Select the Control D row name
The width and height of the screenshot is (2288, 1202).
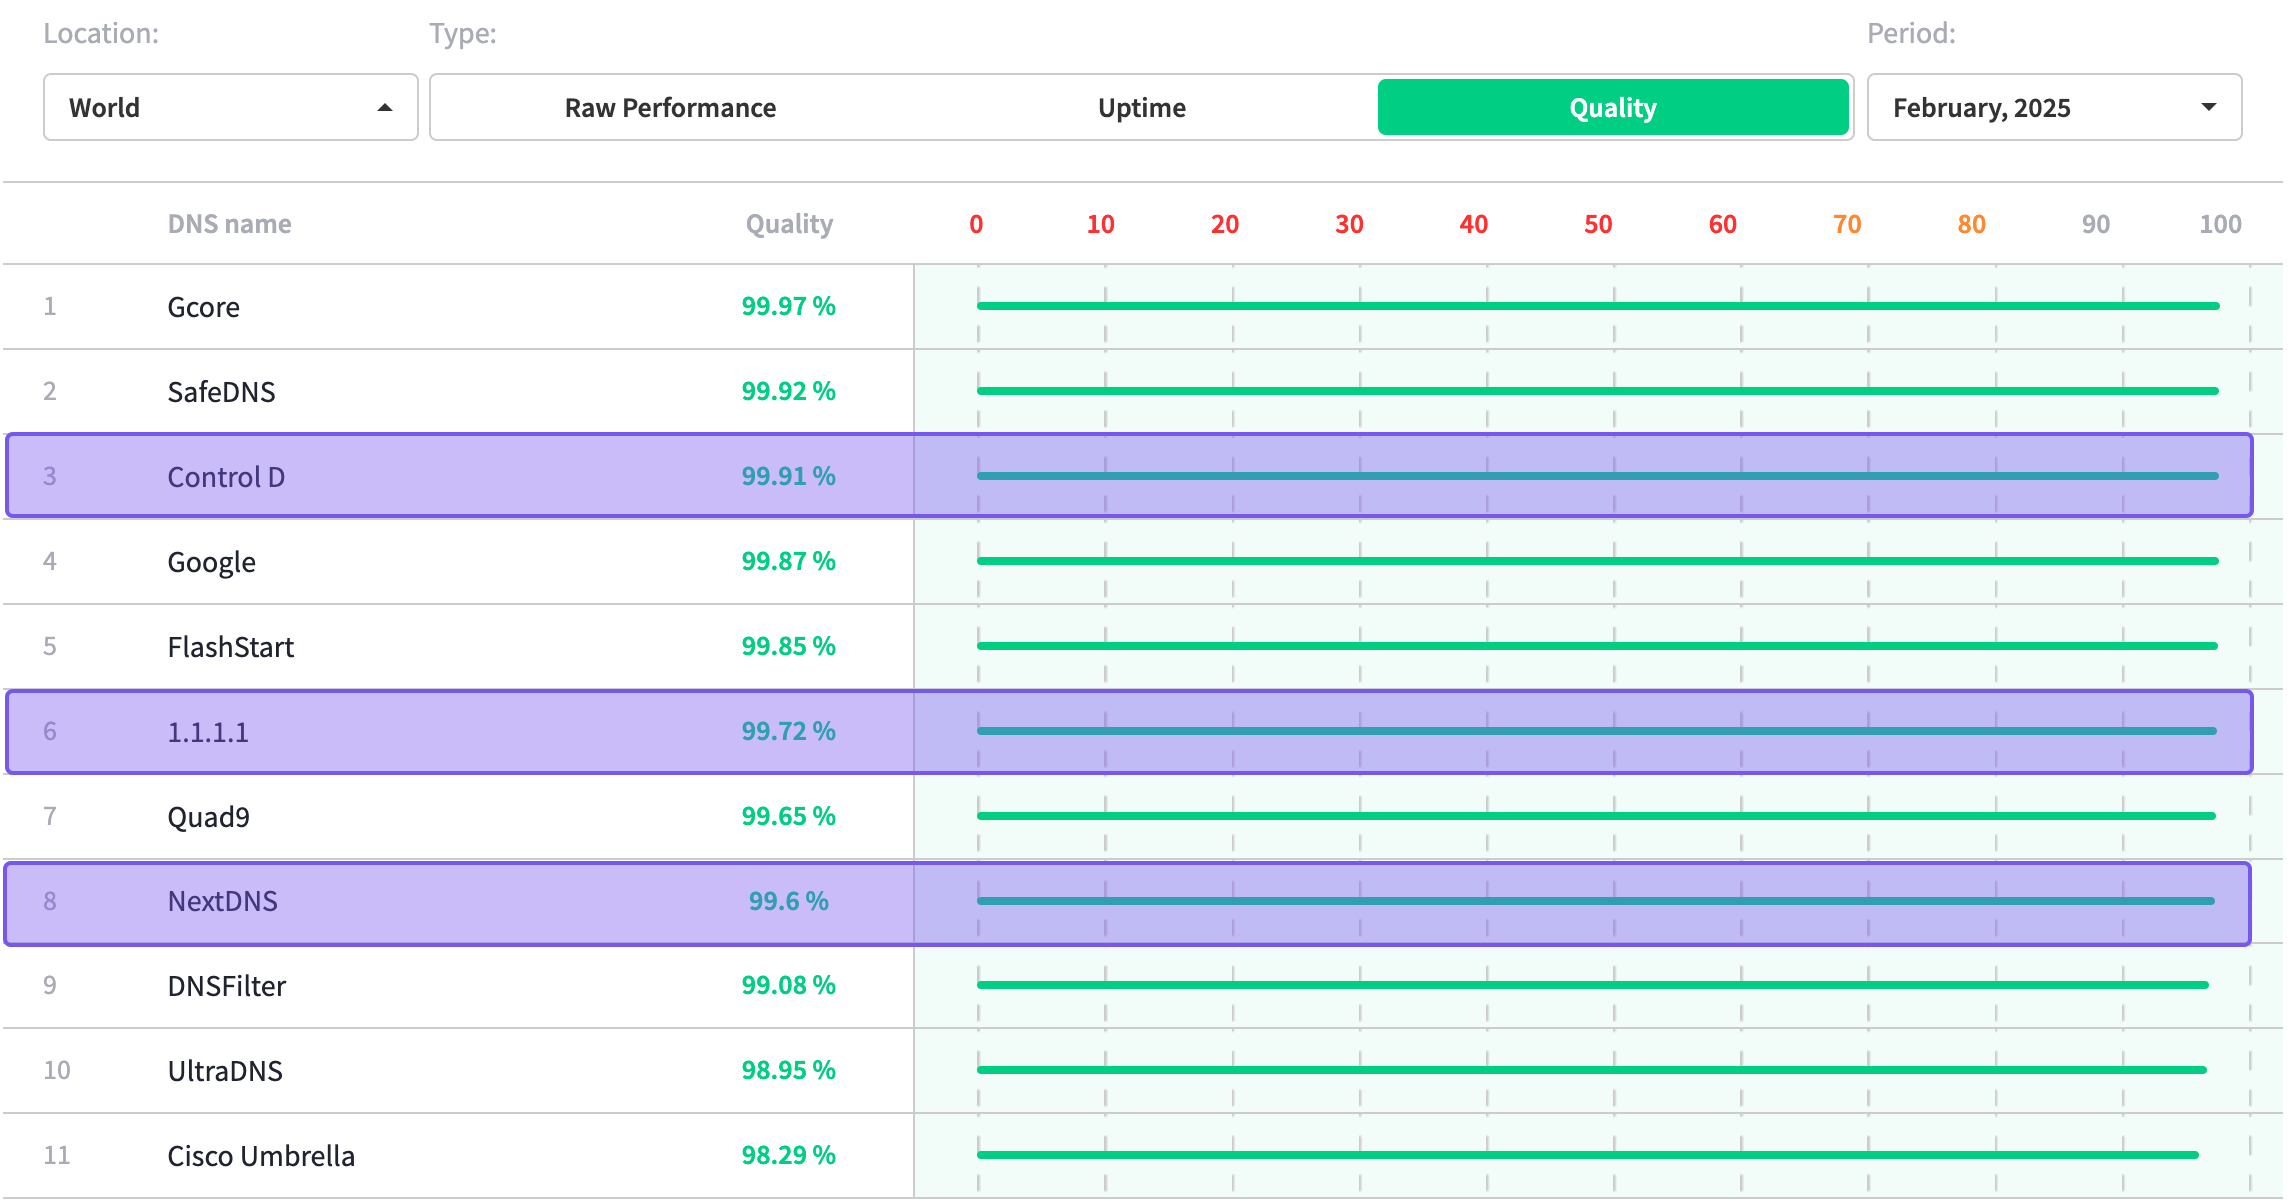point(226,477)
